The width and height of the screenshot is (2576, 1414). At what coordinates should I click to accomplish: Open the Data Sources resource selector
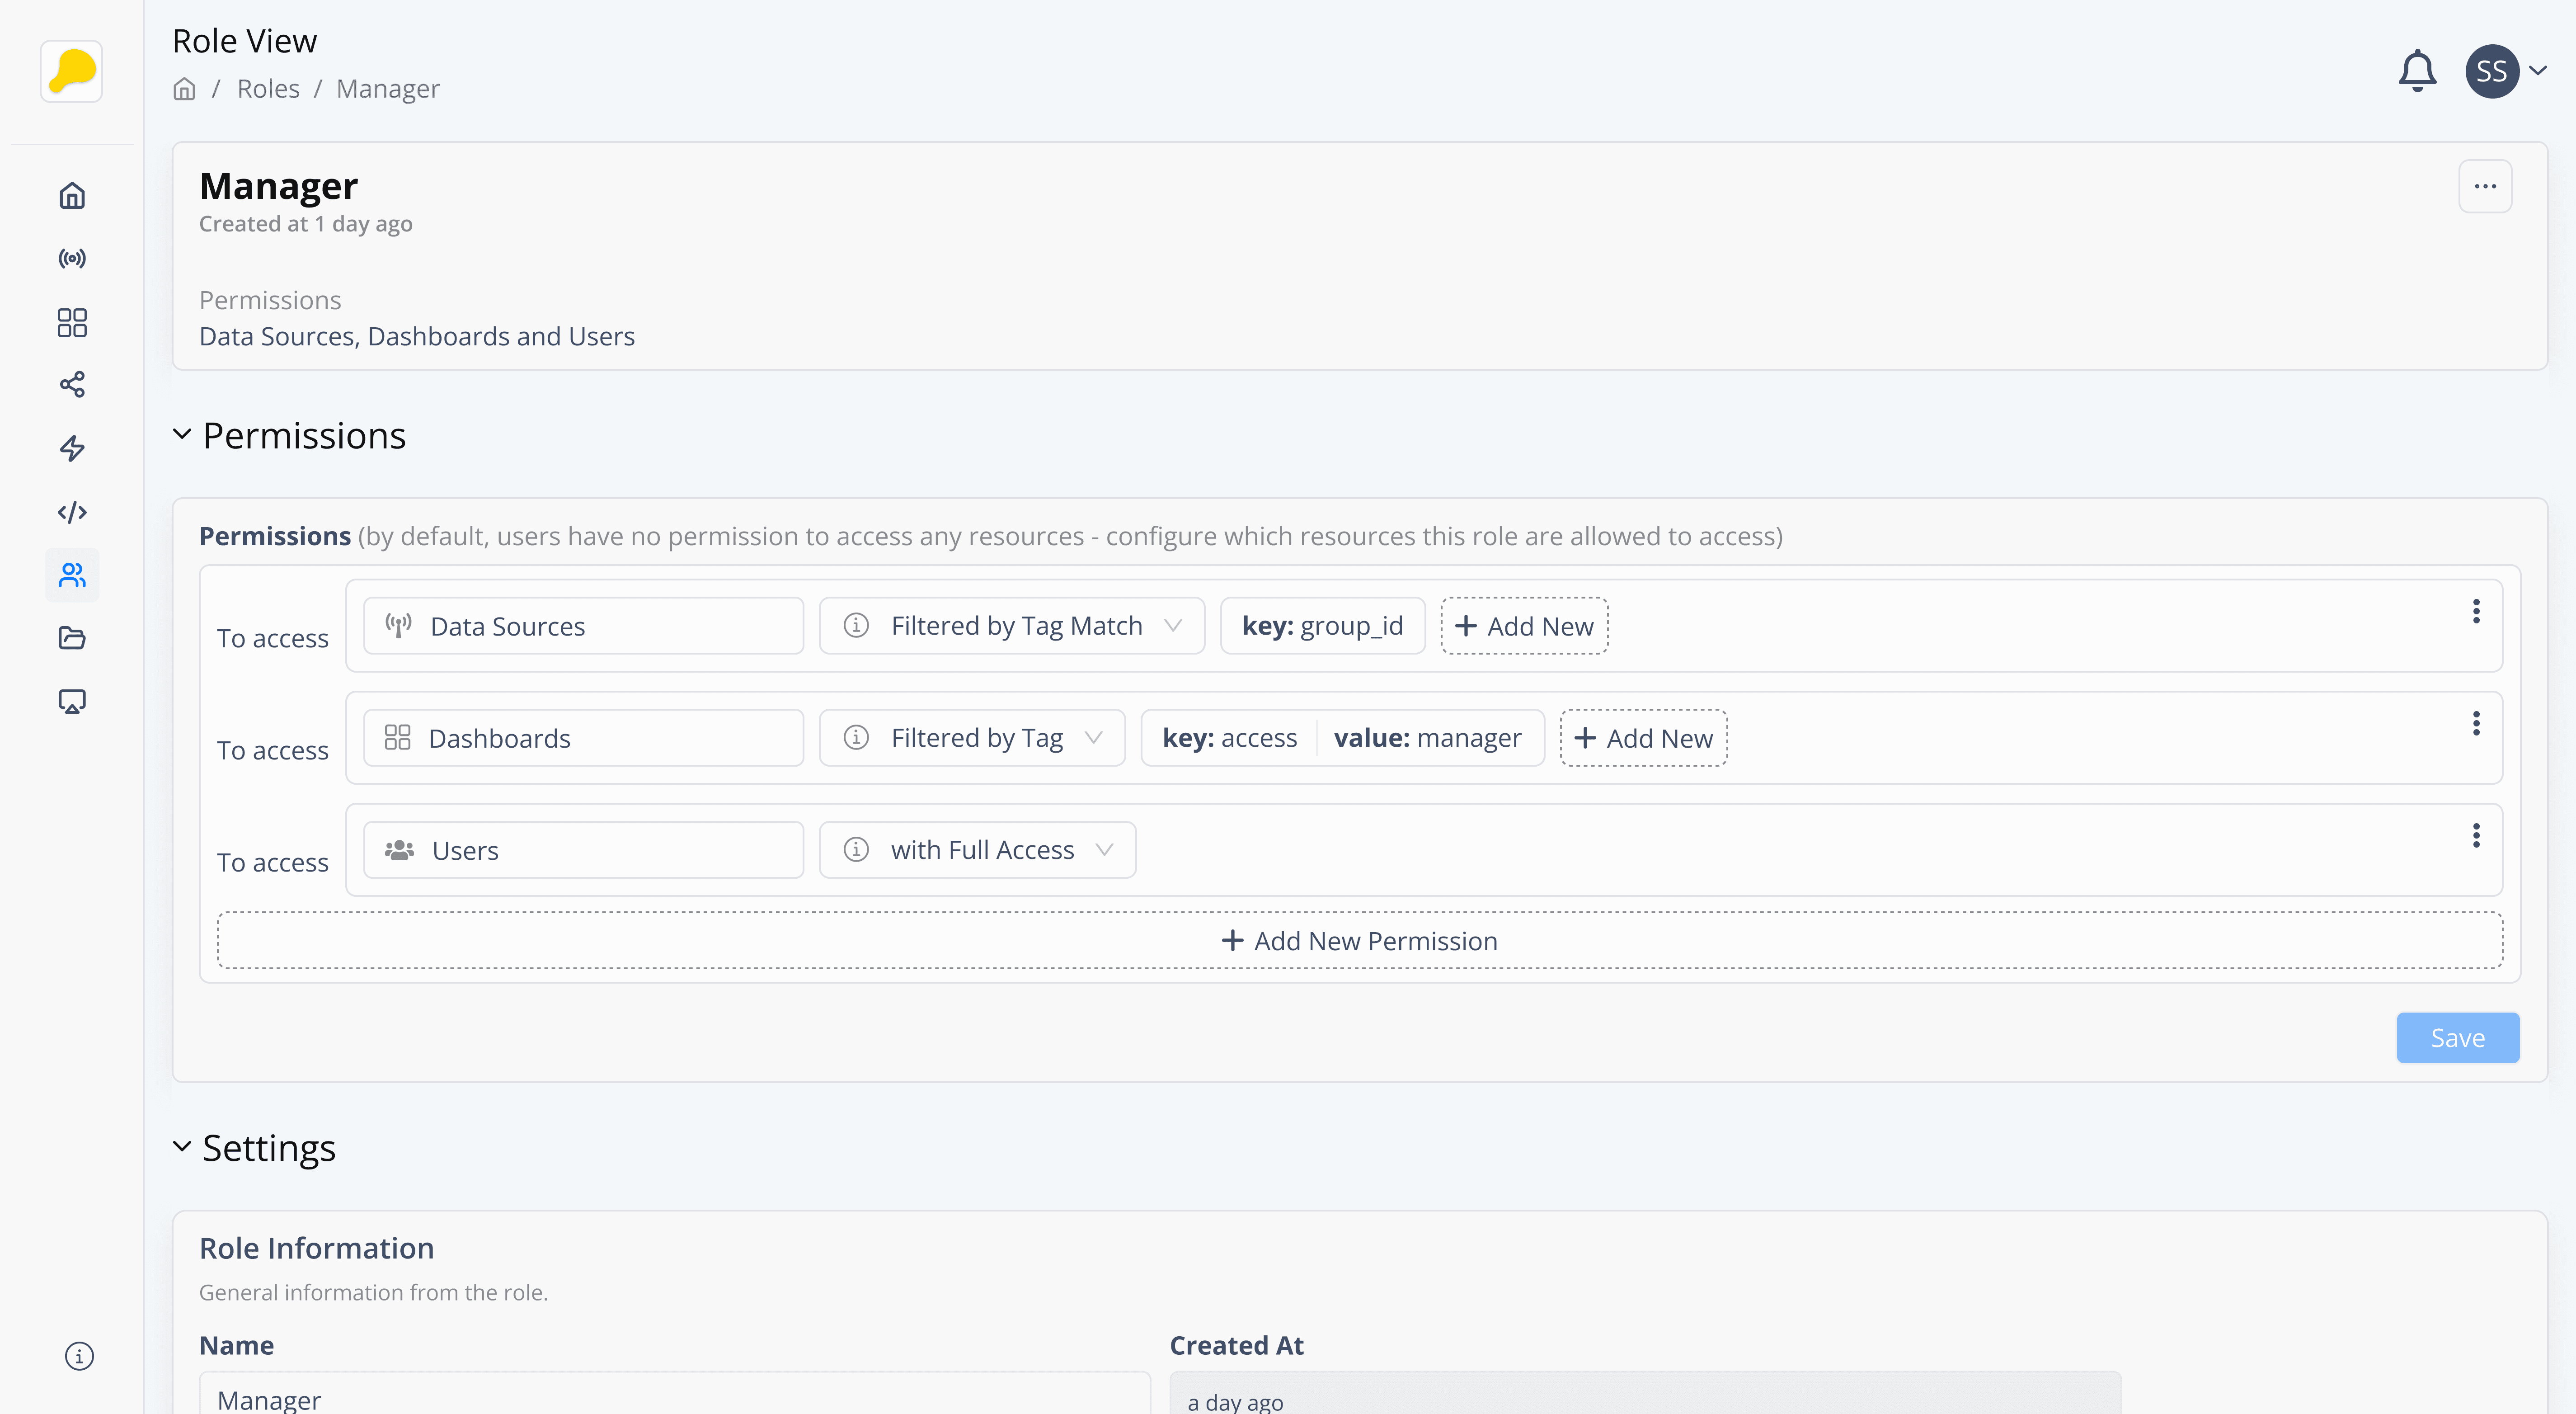[x=583, y=626]
